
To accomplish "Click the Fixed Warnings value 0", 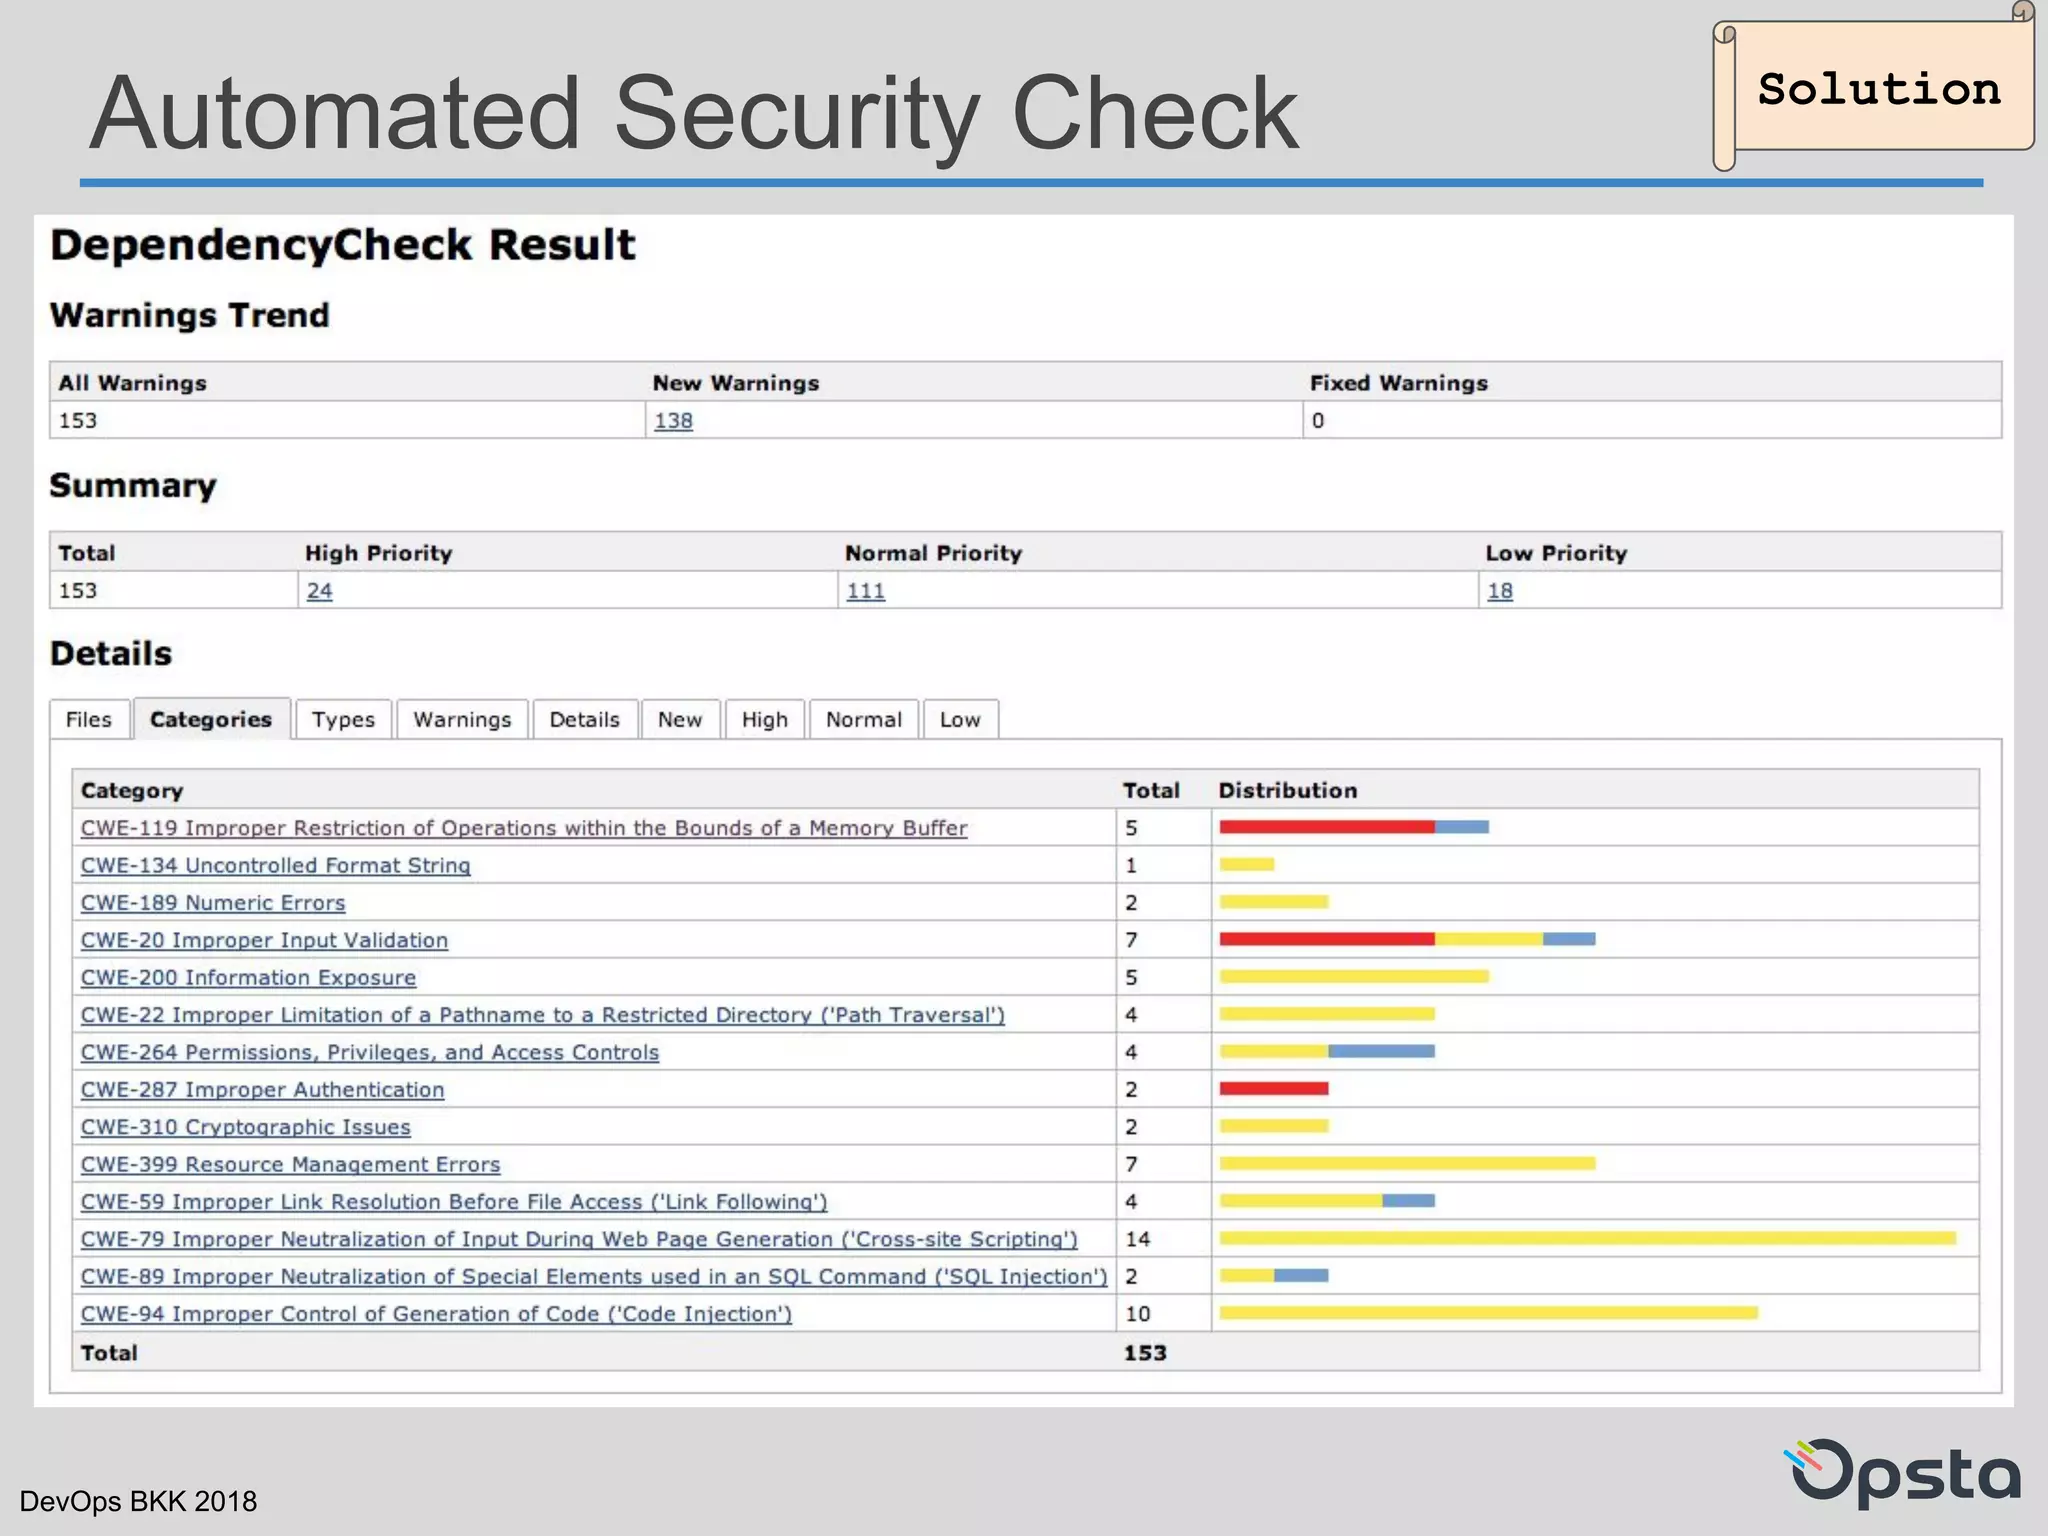I will click(1318, 421).
